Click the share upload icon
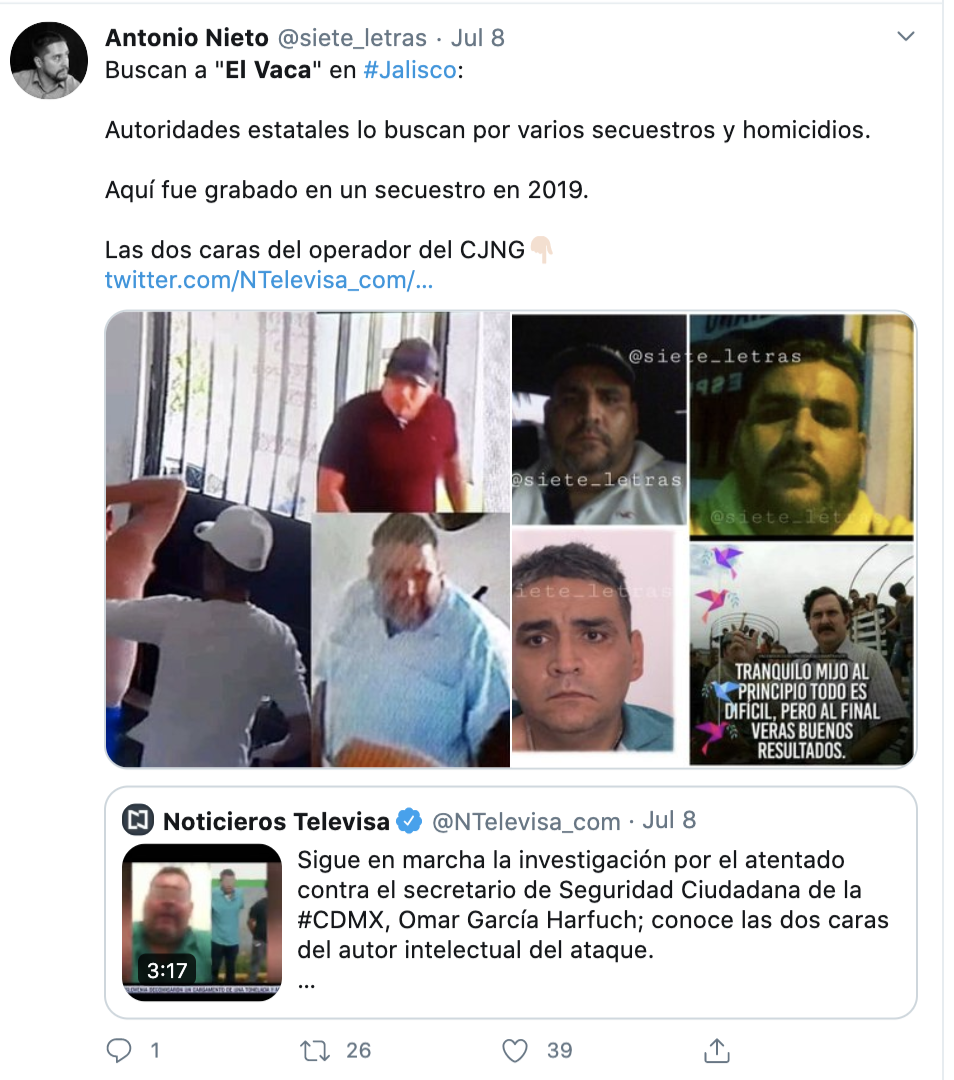954x1080 pixels. pyautogui.click(x=716, y=1050)
